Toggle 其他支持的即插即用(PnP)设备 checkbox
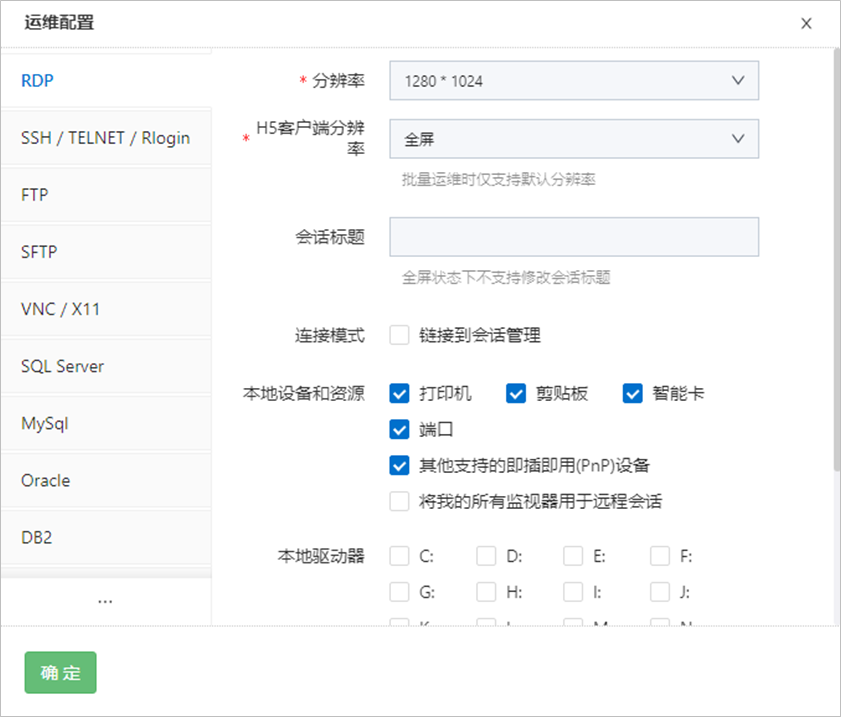The width and height of the screenshot is (841, 717). (400, 465)
